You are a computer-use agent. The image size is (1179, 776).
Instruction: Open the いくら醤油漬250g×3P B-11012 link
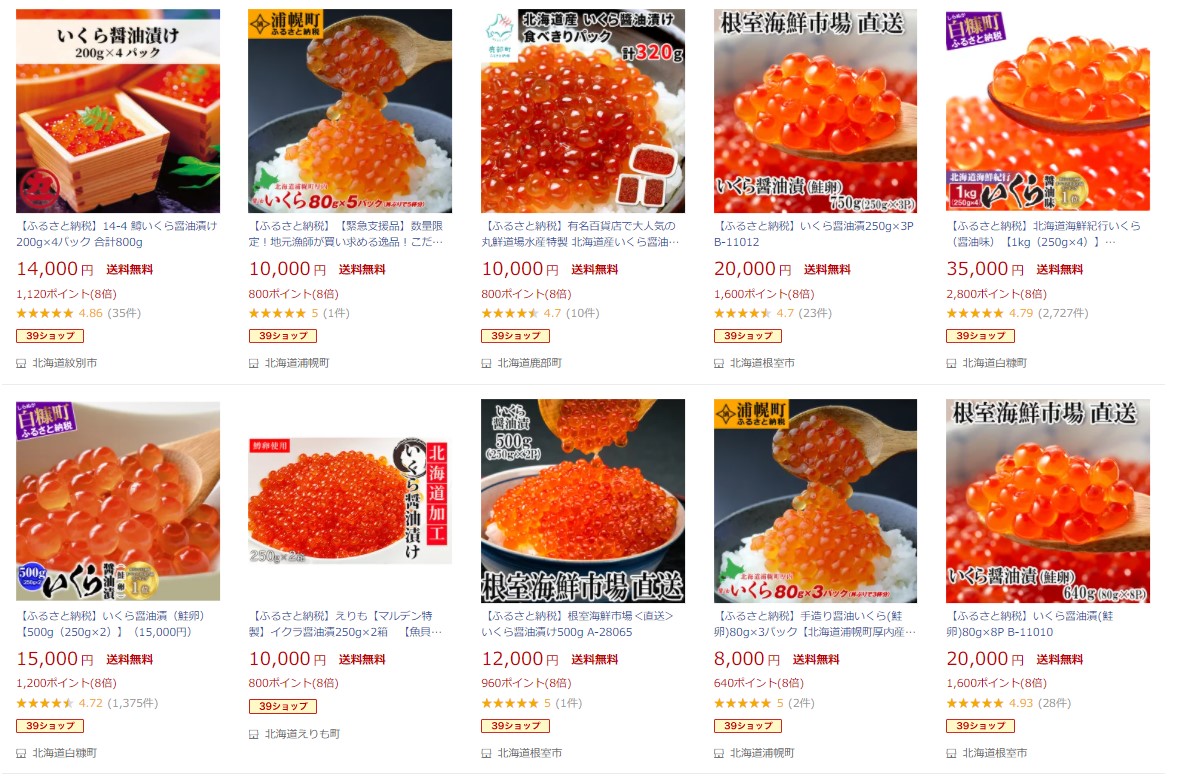click(x=814, y=234)
